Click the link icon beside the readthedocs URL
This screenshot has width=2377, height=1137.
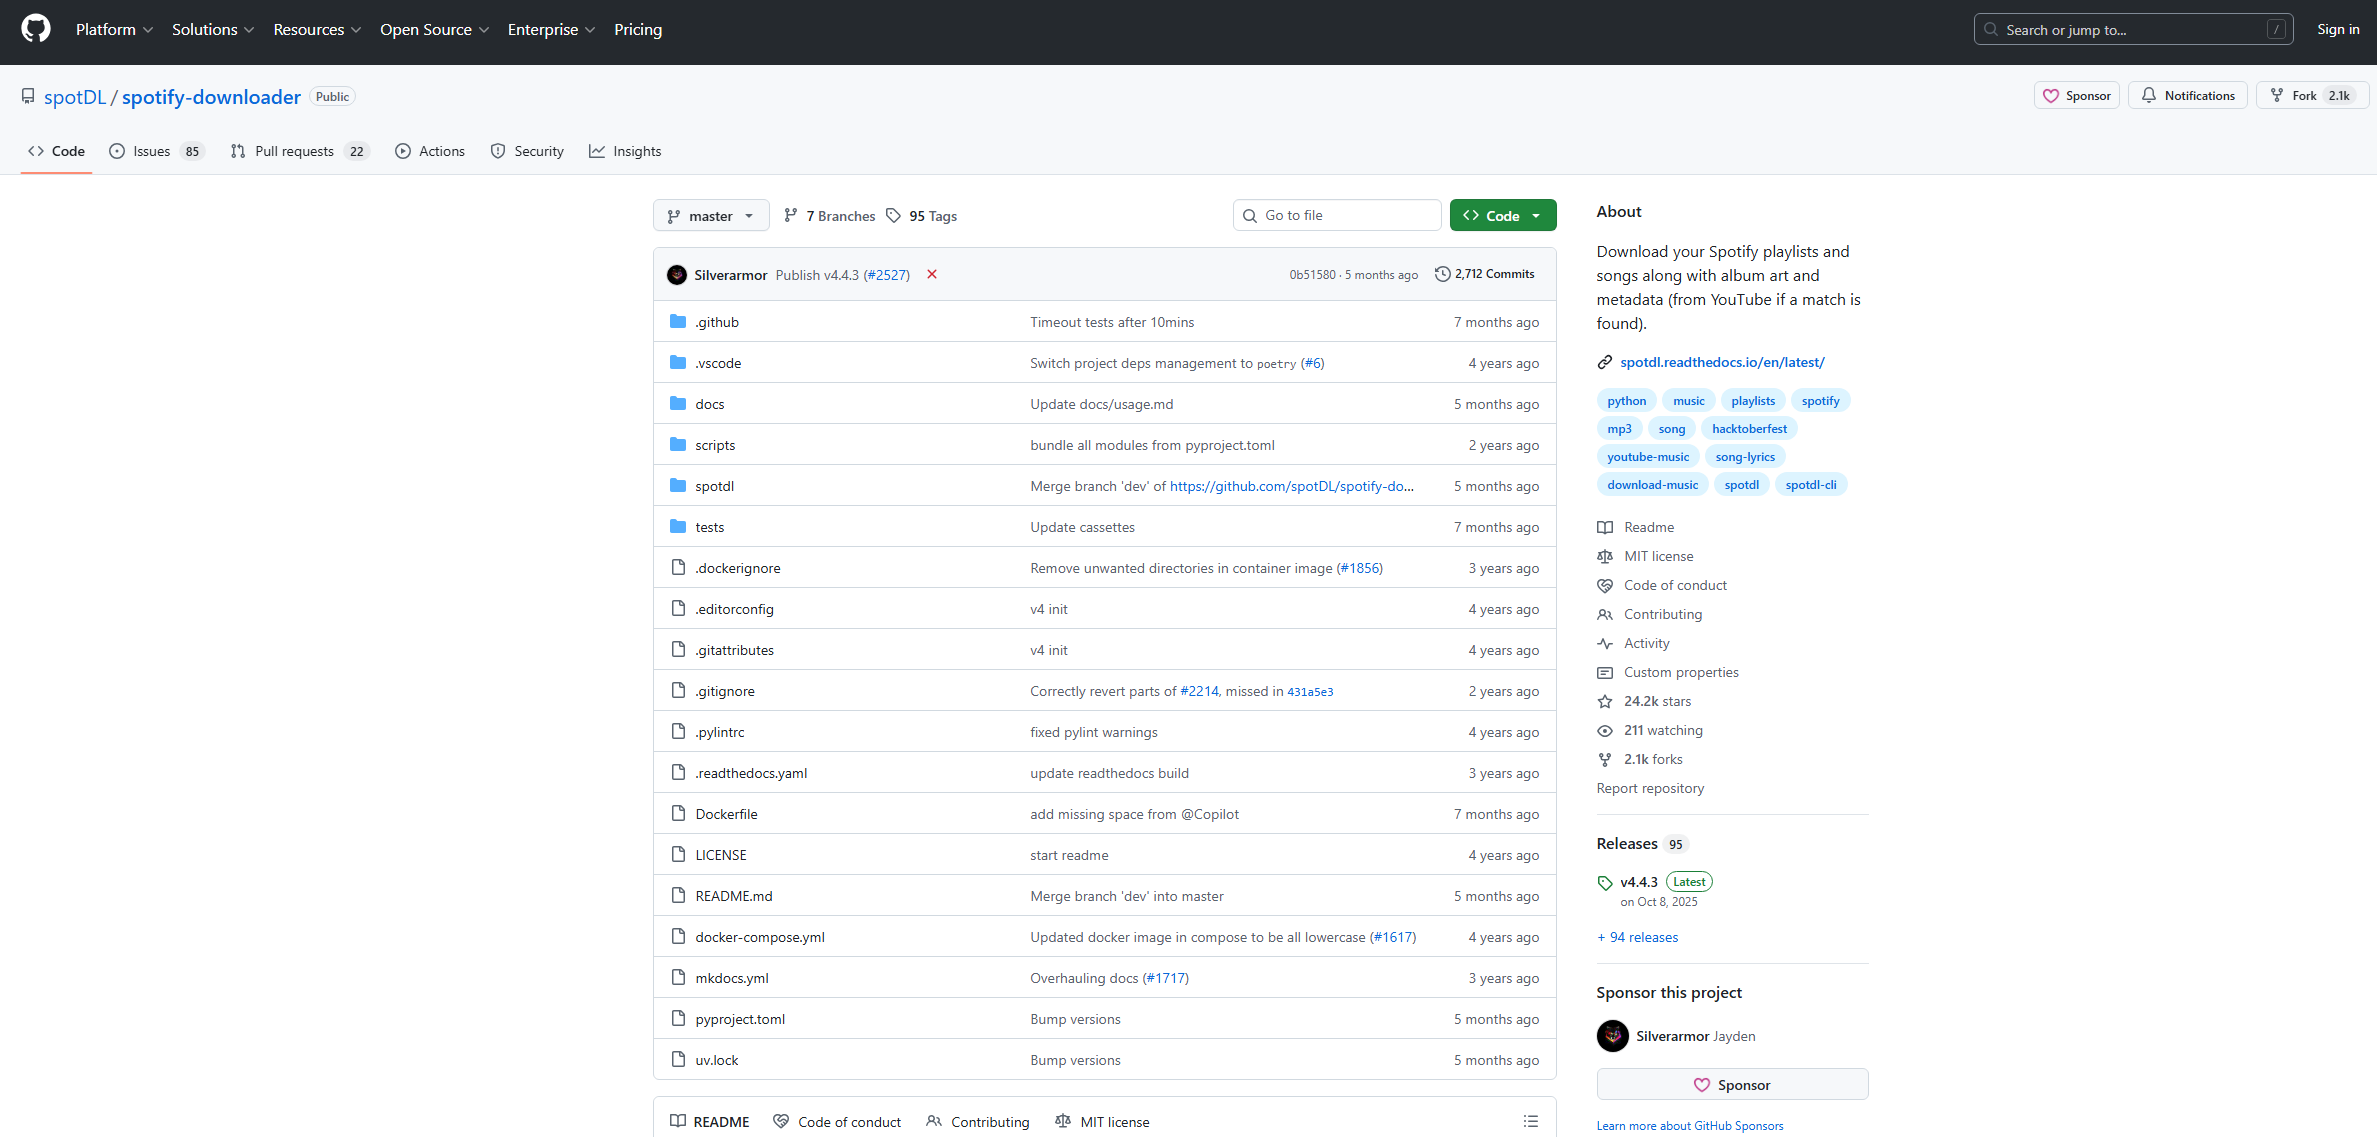[1605, 362]
